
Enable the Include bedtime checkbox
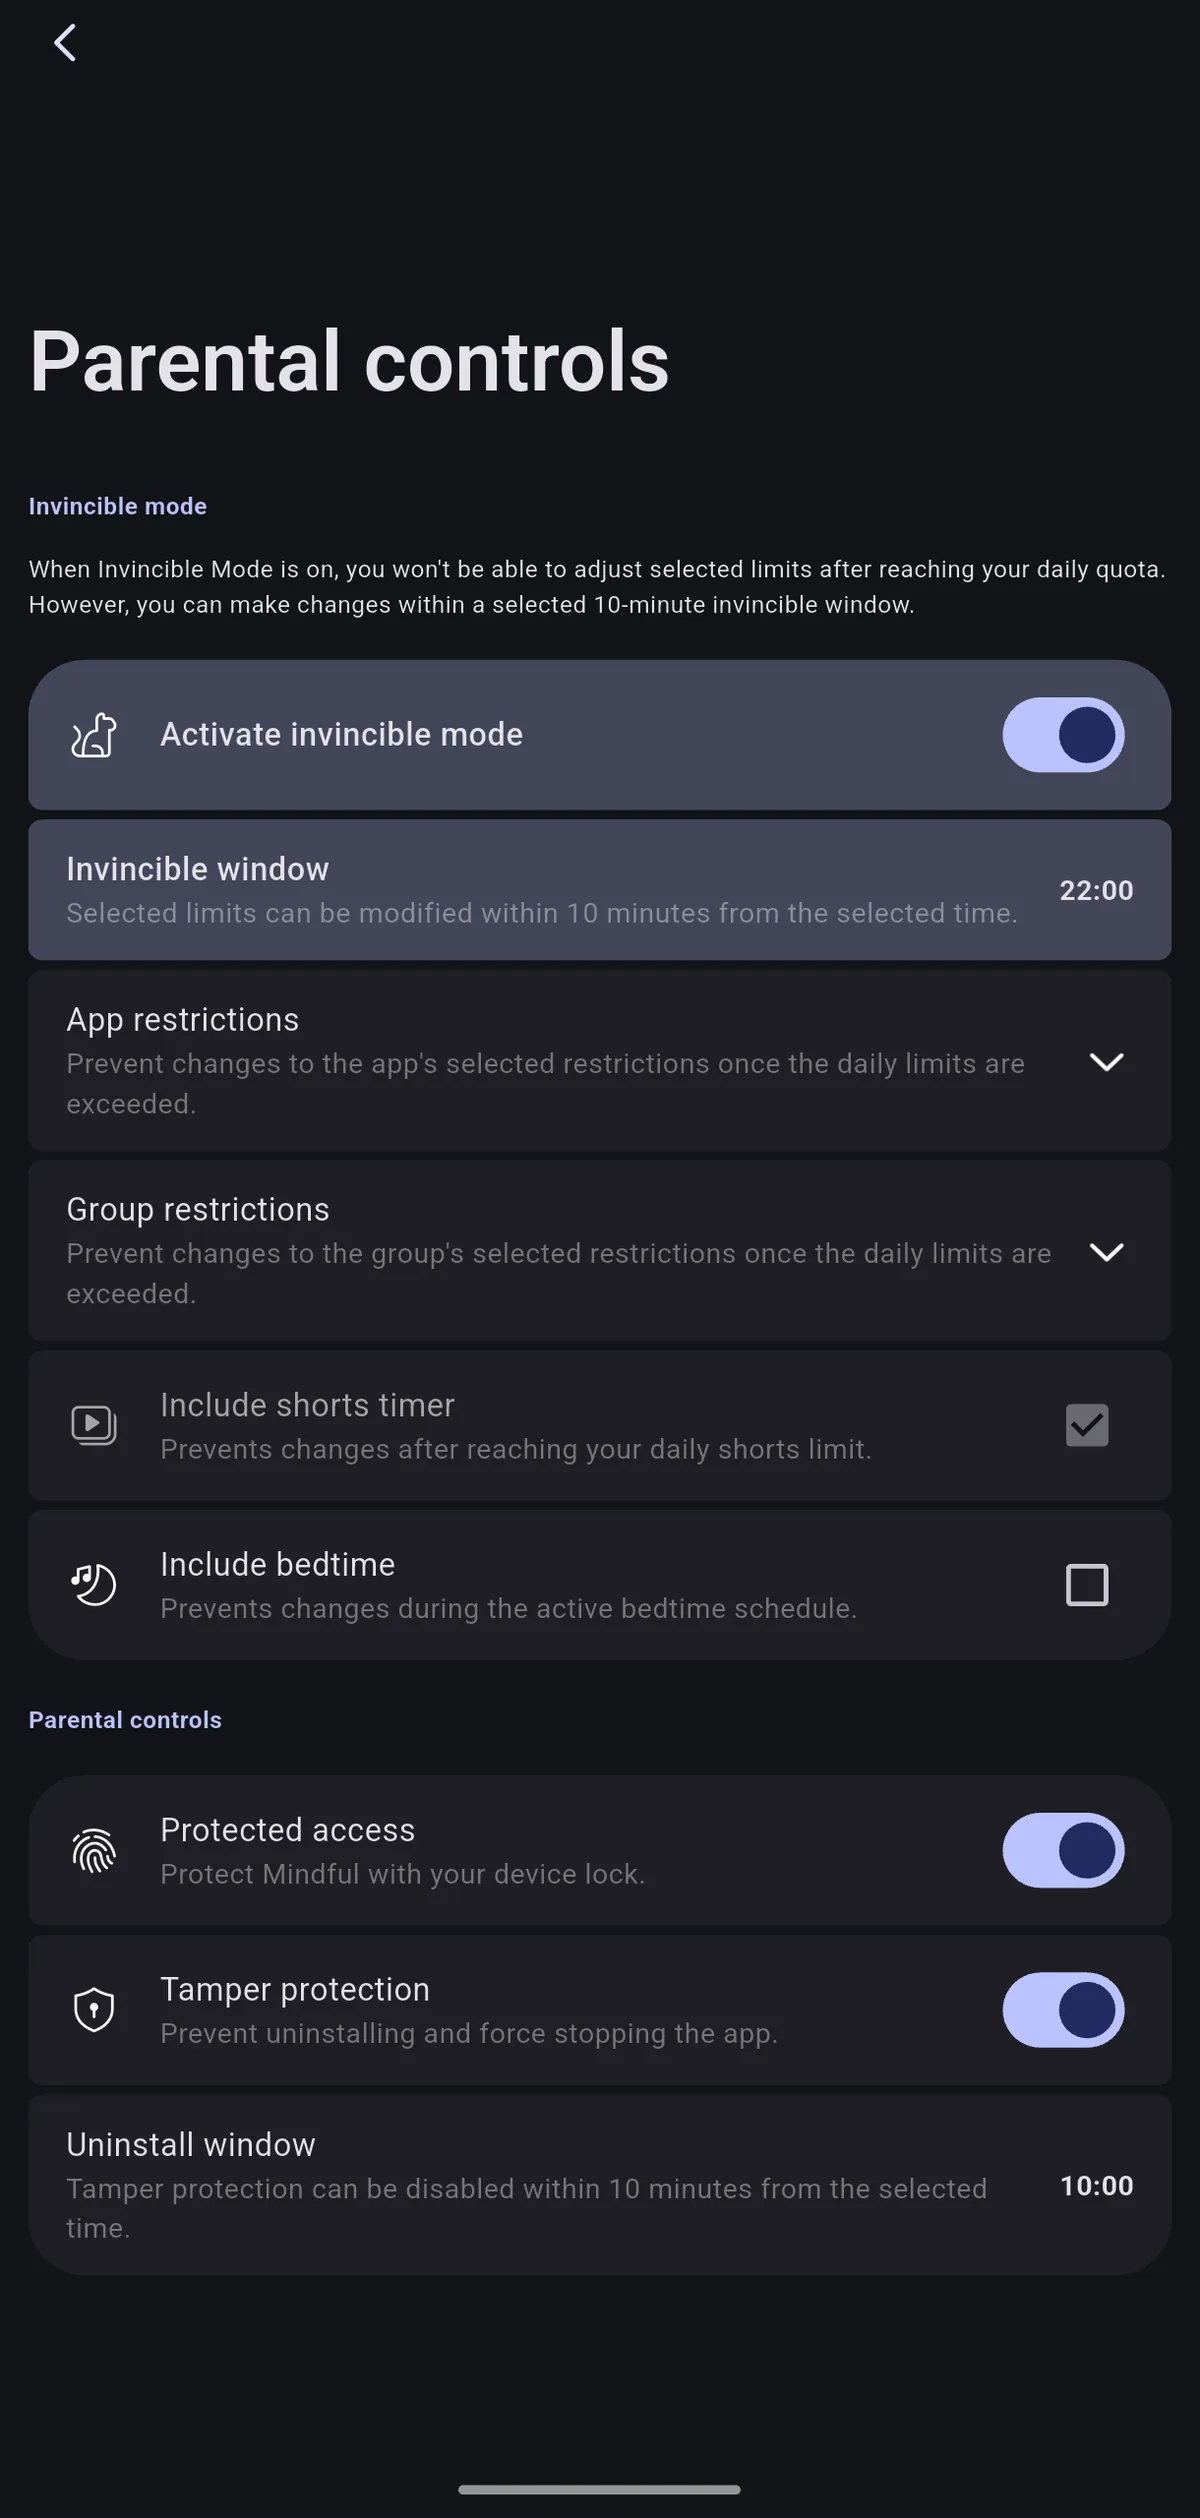tap(1087, 1584)
